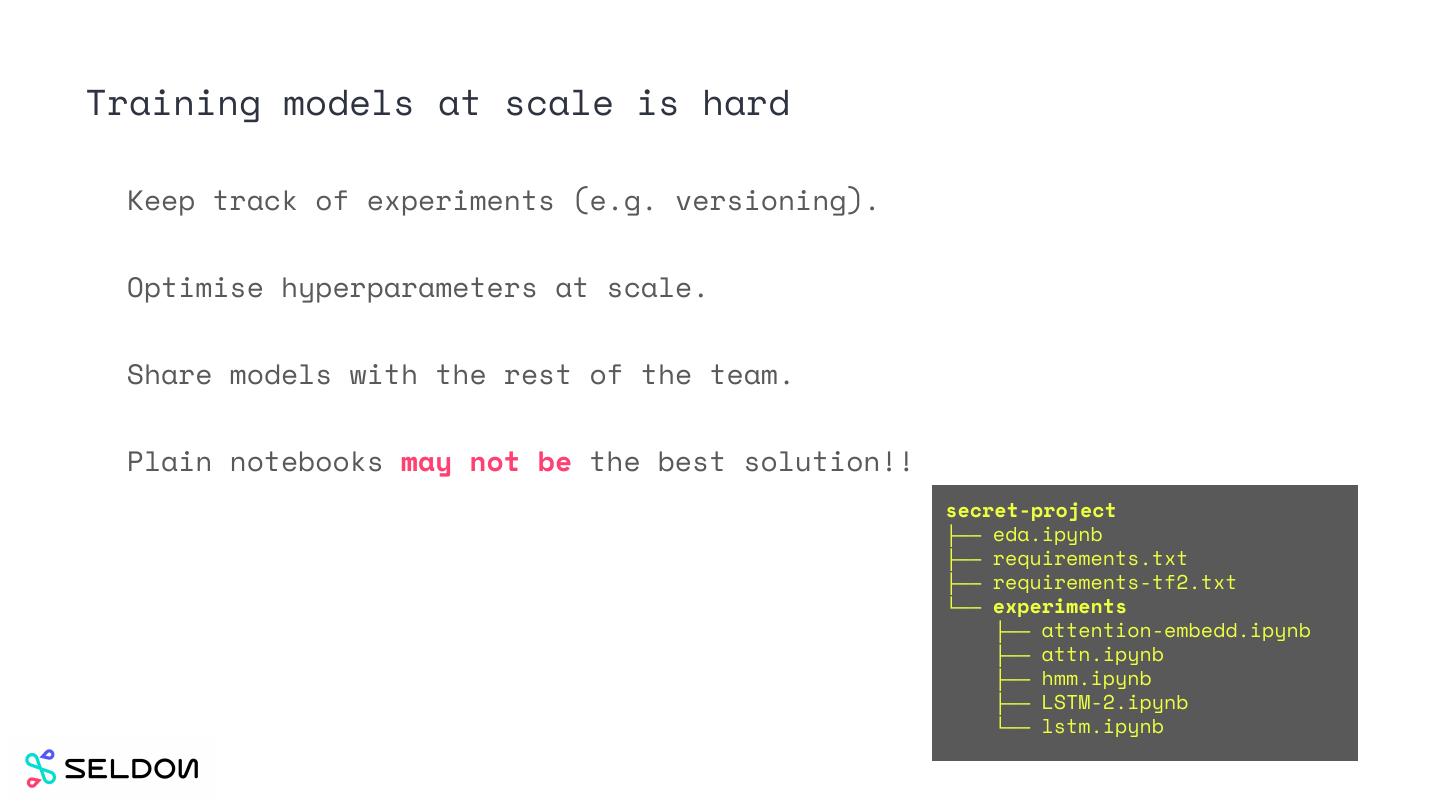Open attention-embedd.ipynb notebook
The height and width of the screenshot is (810, 1440).
[x=1175, y=630]
